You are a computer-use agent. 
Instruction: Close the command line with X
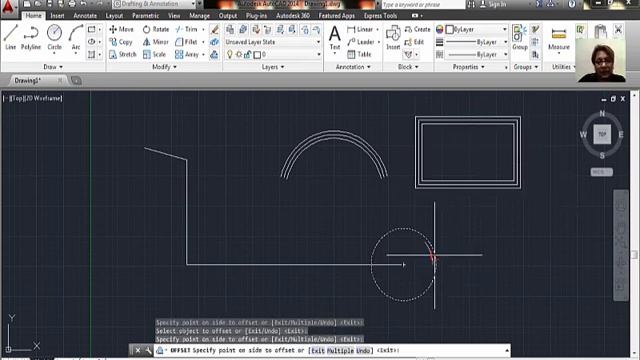(138, 350)
